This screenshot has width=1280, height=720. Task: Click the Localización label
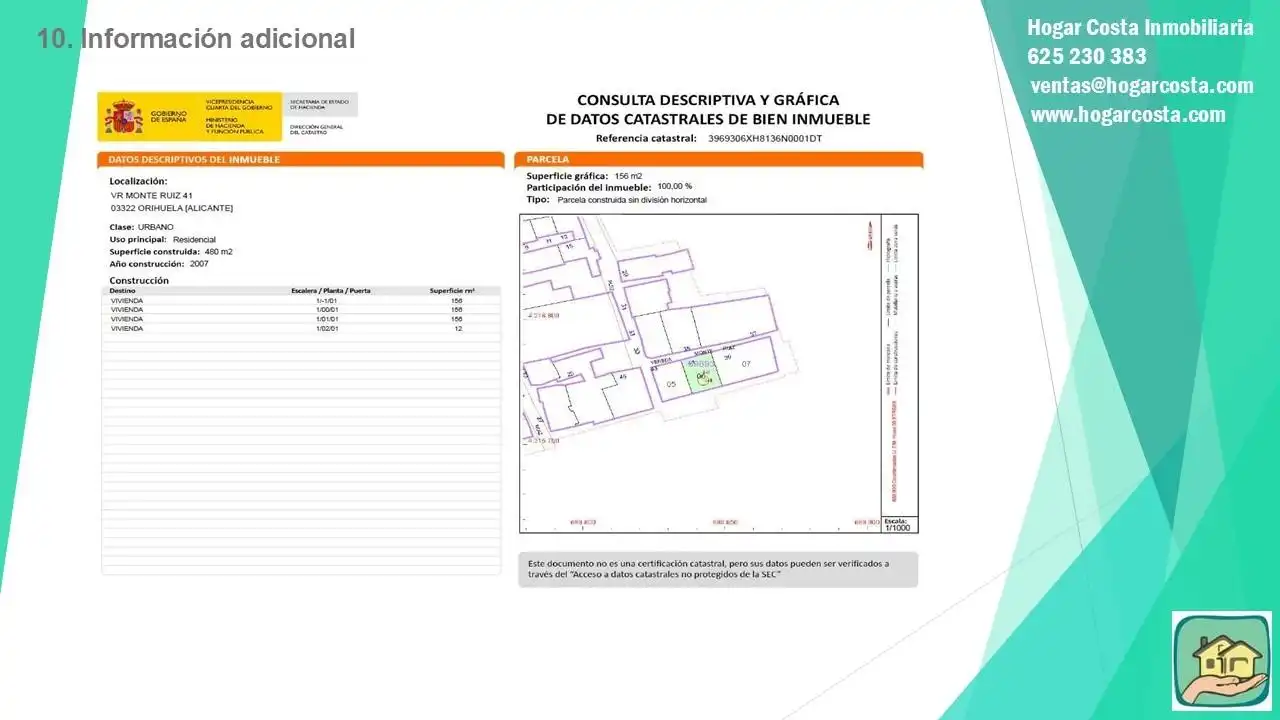(x=138, y=181)
